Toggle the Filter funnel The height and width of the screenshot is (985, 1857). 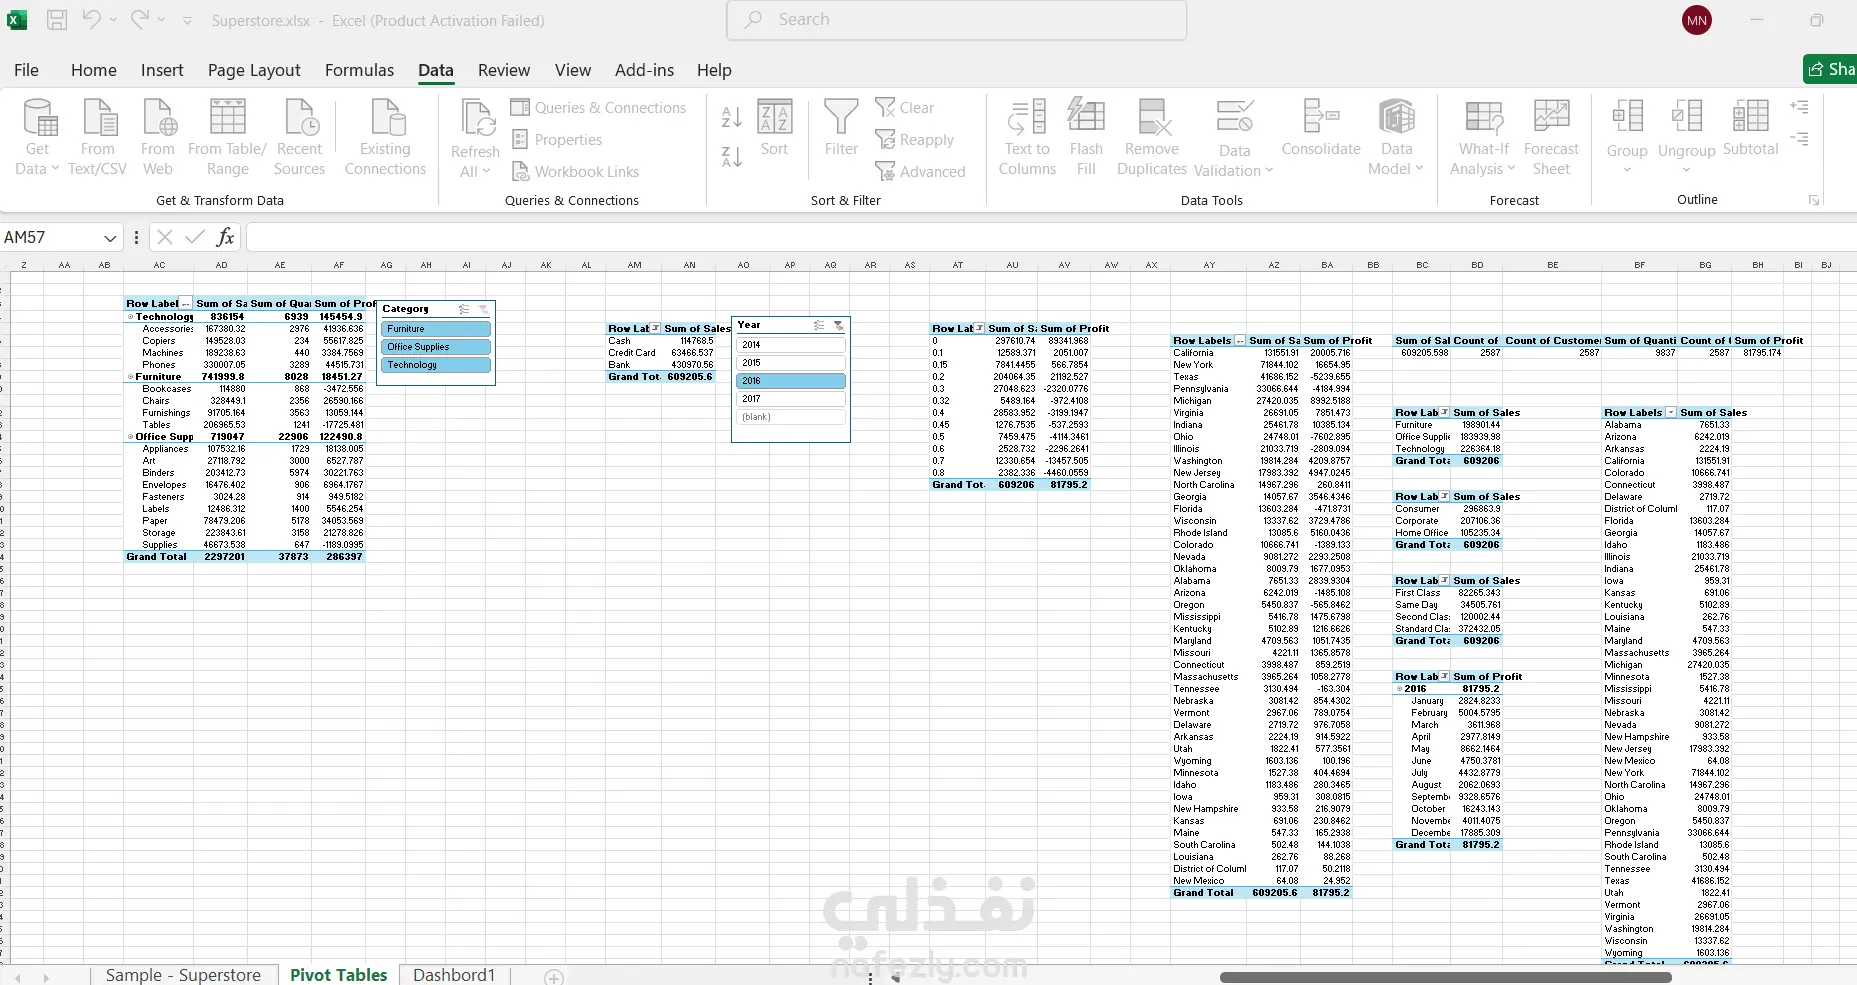[x=841, y=129]
